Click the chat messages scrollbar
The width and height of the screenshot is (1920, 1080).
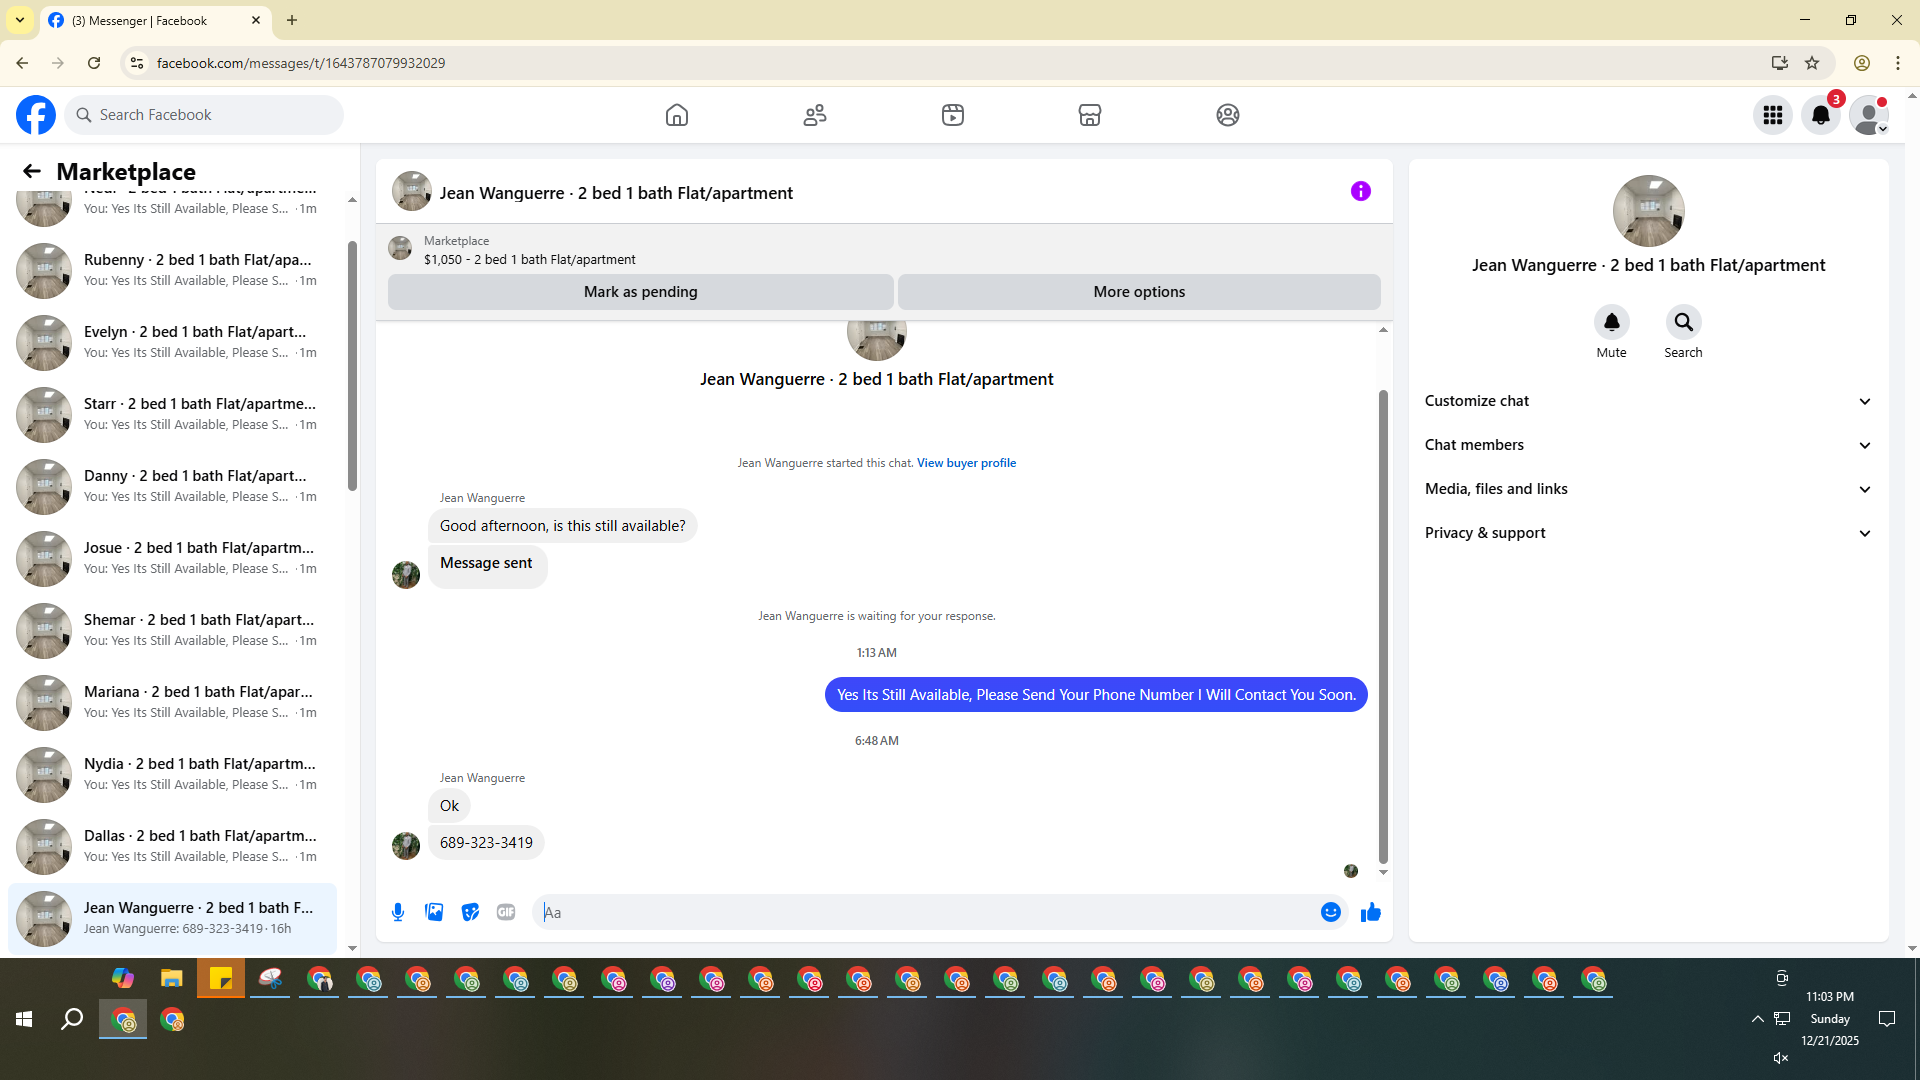[x=1383, y=626]
